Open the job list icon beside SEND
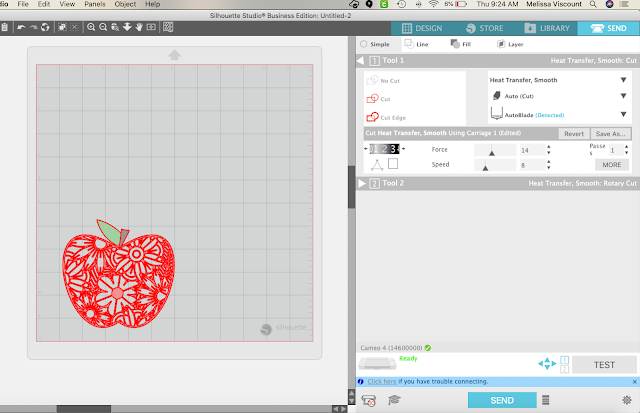640x413 pixels. click(545, 400)
